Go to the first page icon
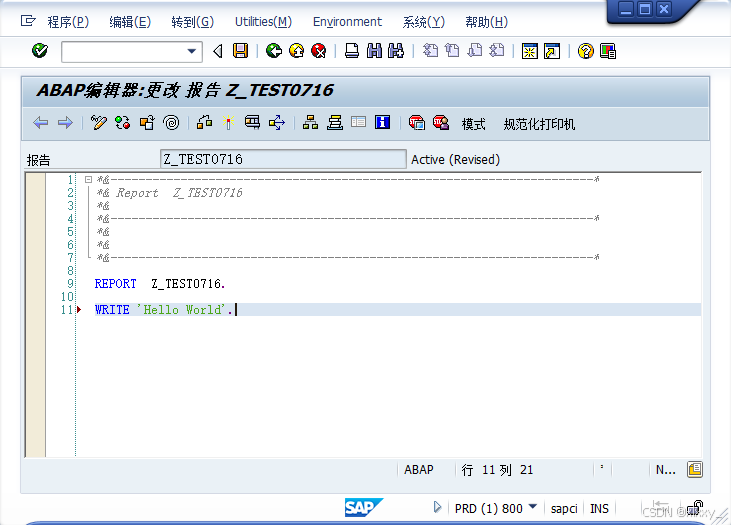Viewport: 731px width, 525px height. (430, 50)
